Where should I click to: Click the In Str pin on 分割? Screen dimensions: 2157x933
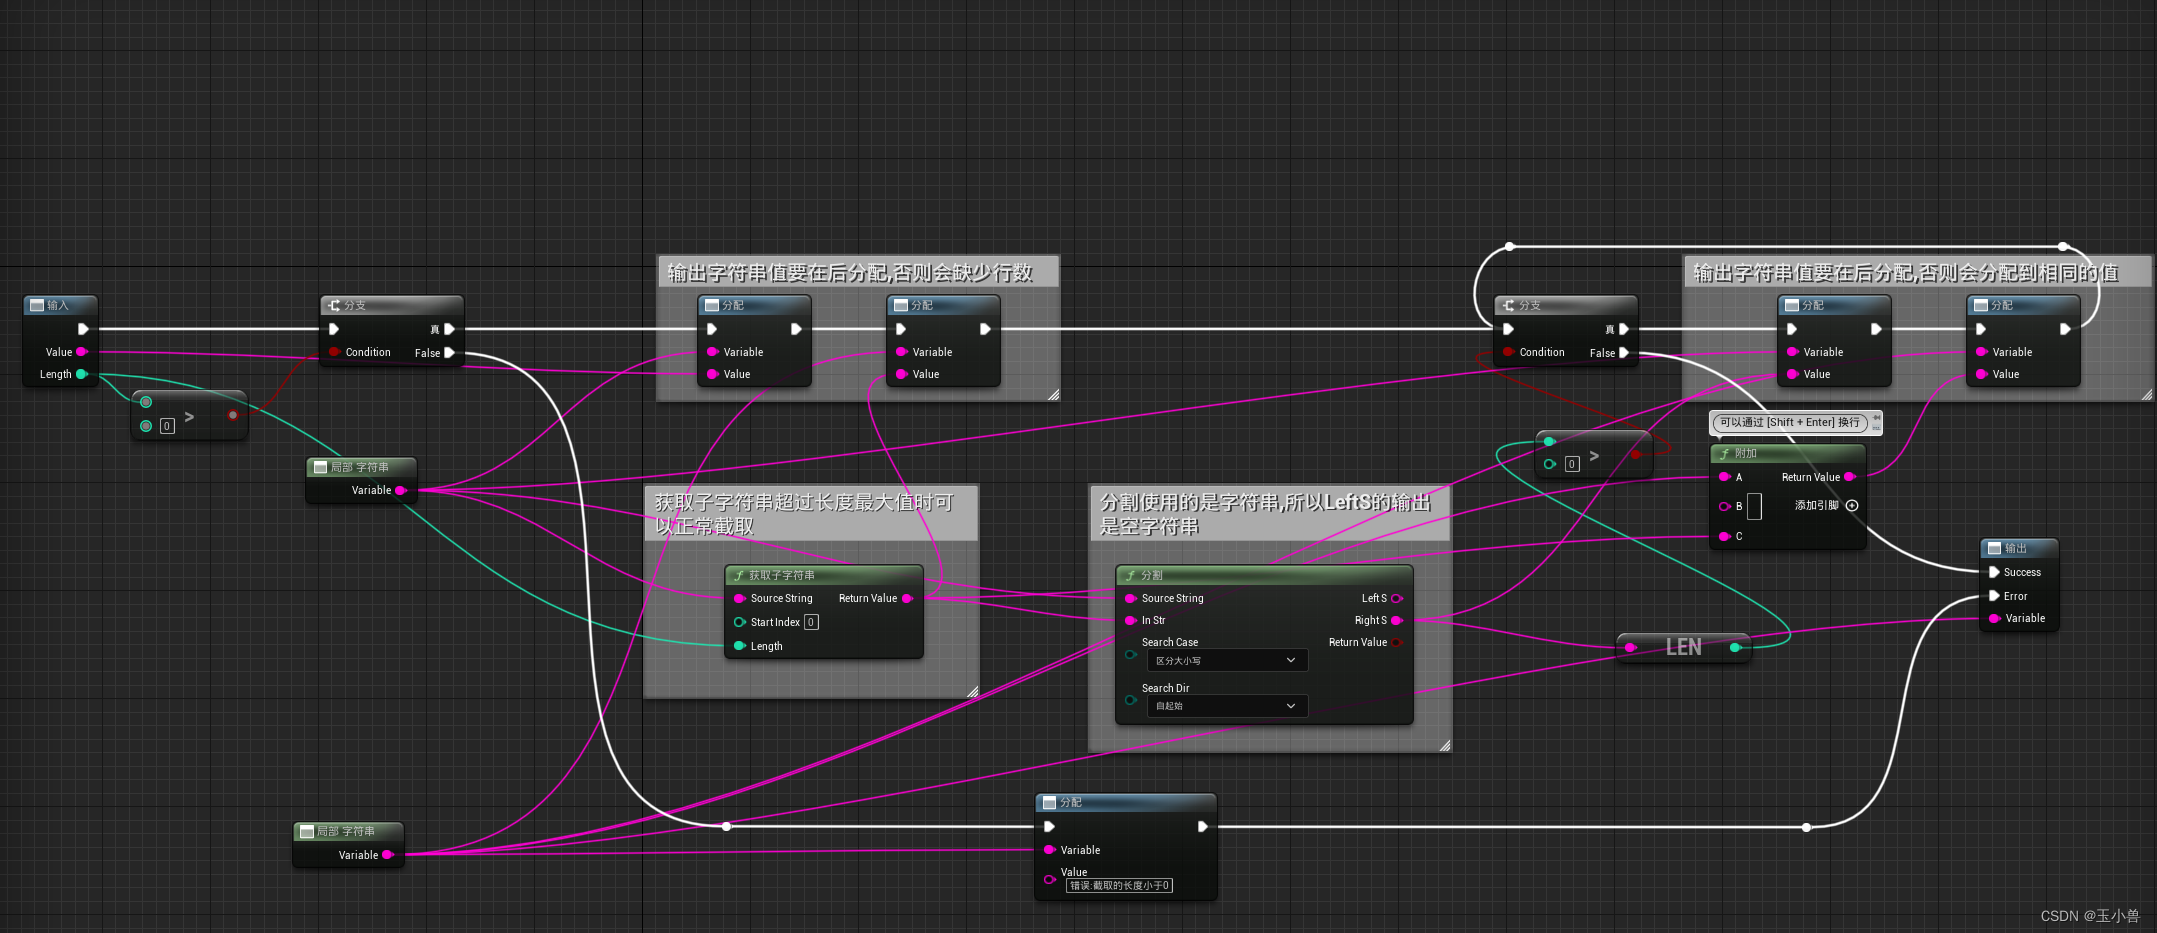pyautogui.click(x=1131, y=620)
